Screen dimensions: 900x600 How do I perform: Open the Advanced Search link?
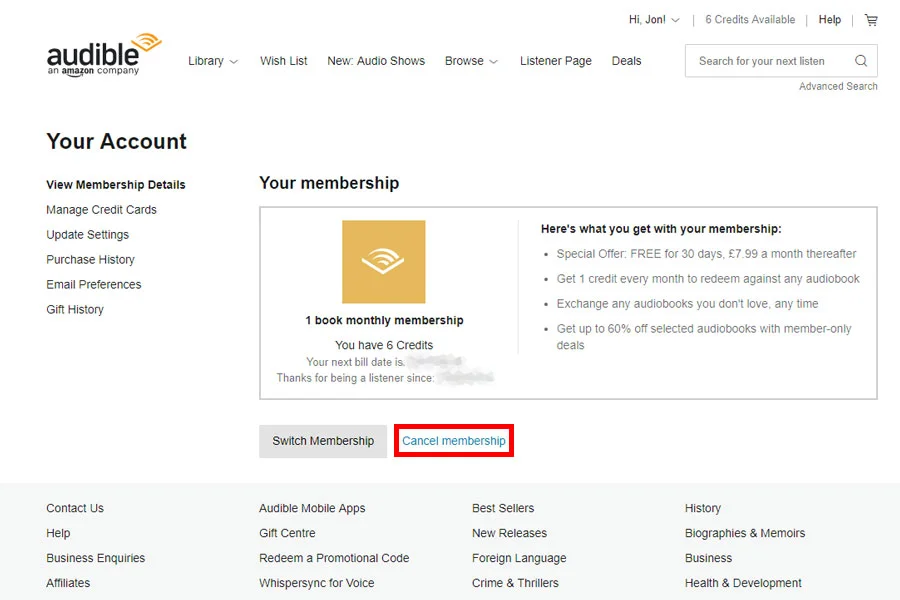(x=838, y=86)
